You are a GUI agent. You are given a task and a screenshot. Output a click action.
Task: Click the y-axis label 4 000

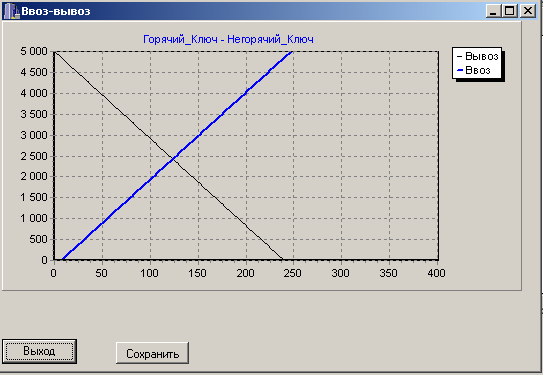pos(34,93)
